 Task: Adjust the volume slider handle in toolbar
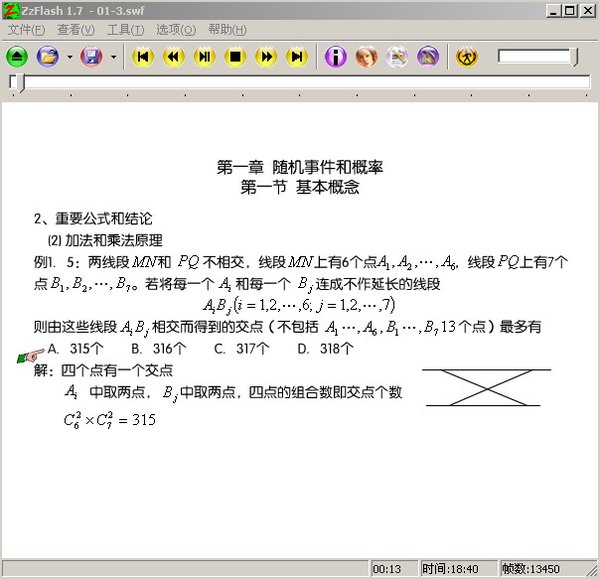[x=574, y=57]
